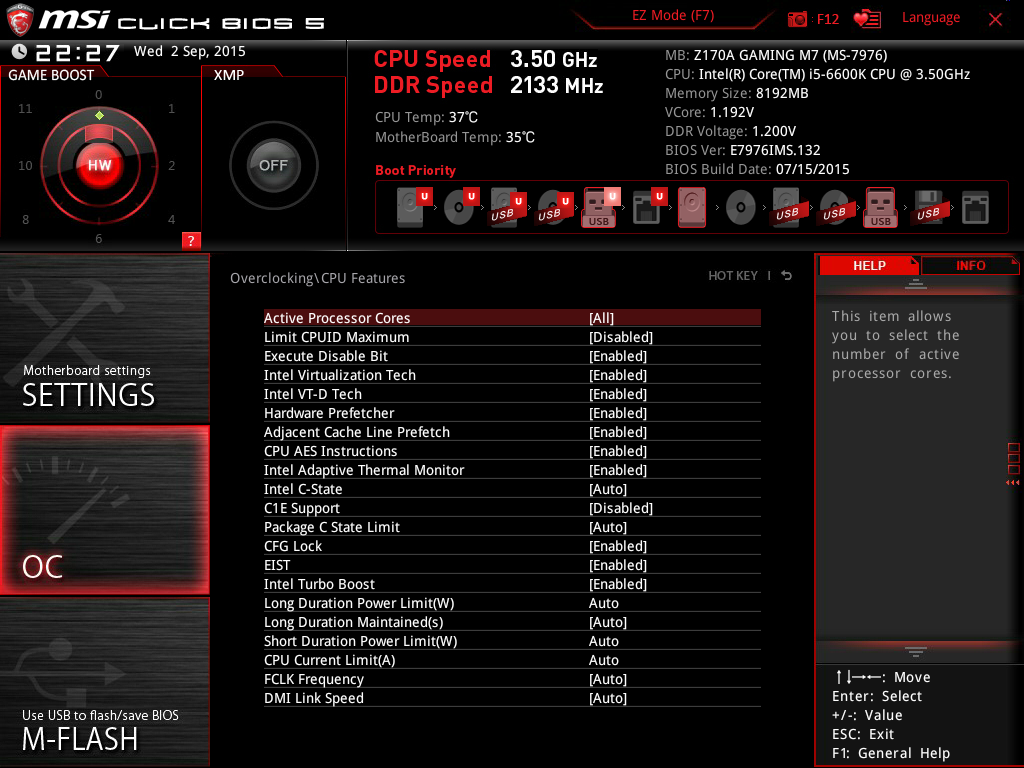Image resolution: width=1024 pixels, height=768 pixels.
Task: Select USB floppy boot device icon
Action: pos(928,207)
